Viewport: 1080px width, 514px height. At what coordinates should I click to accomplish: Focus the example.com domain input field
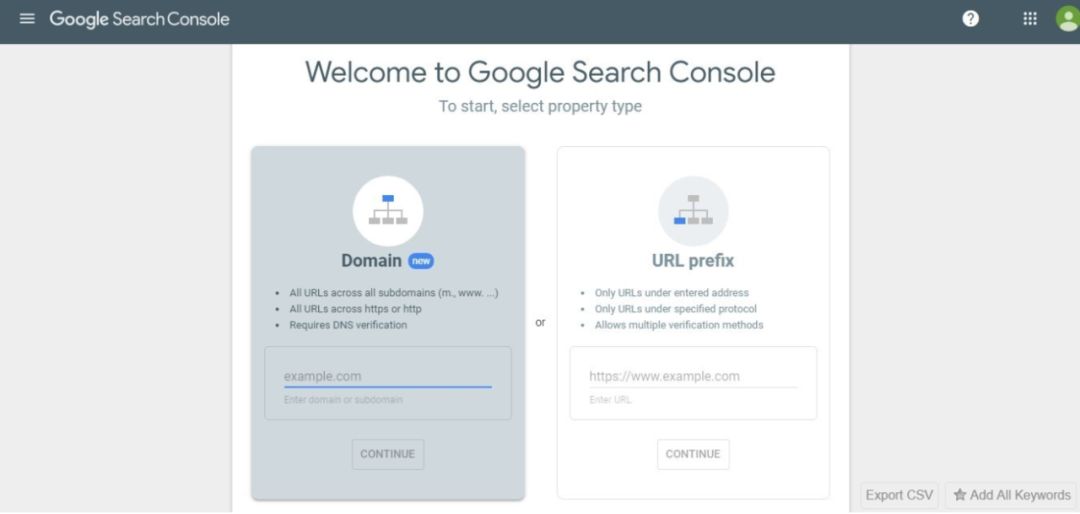pos(387,376)
